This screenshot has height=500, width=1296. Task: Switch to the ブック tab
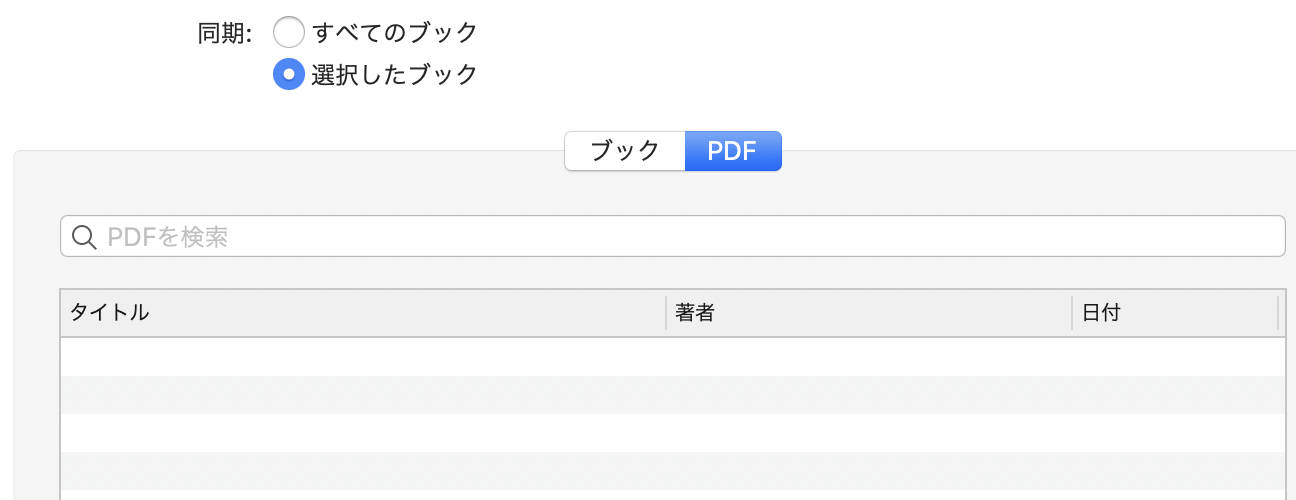click(625, 151)
